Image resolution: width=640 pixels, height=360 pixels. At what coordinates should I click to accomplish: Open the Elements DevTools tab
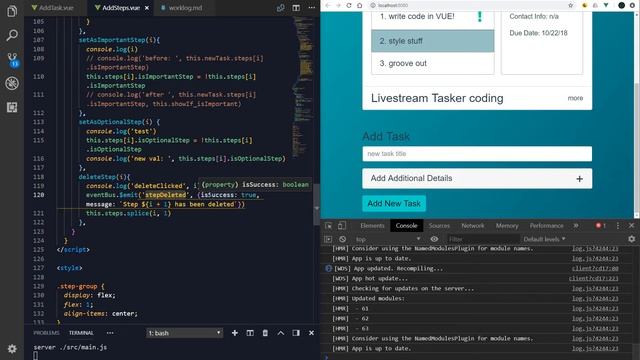[372, 225]
